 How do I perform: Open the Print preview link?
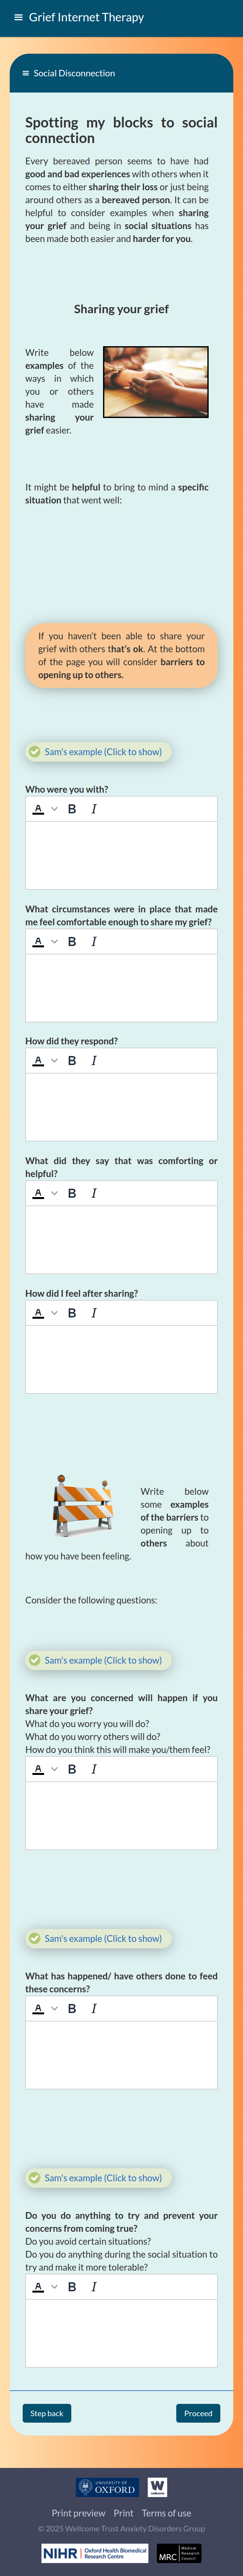78,2513
